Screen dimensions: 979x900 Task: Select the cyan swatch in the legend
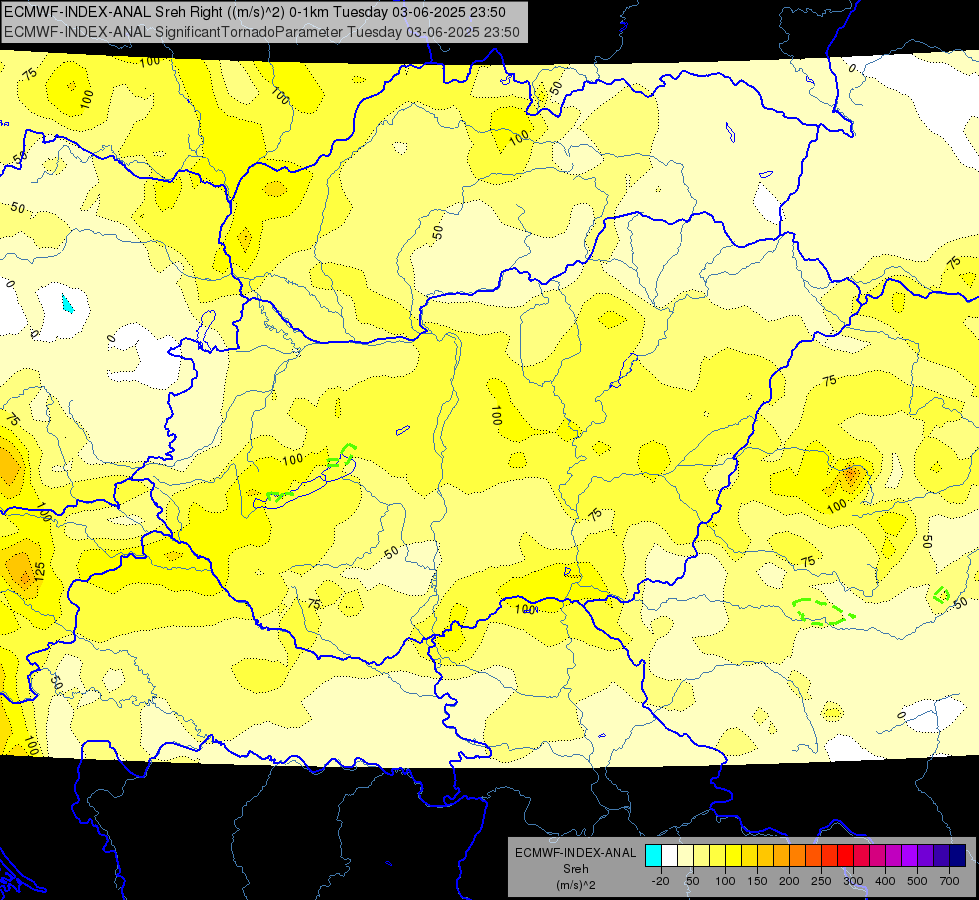(x=653, y=855)
